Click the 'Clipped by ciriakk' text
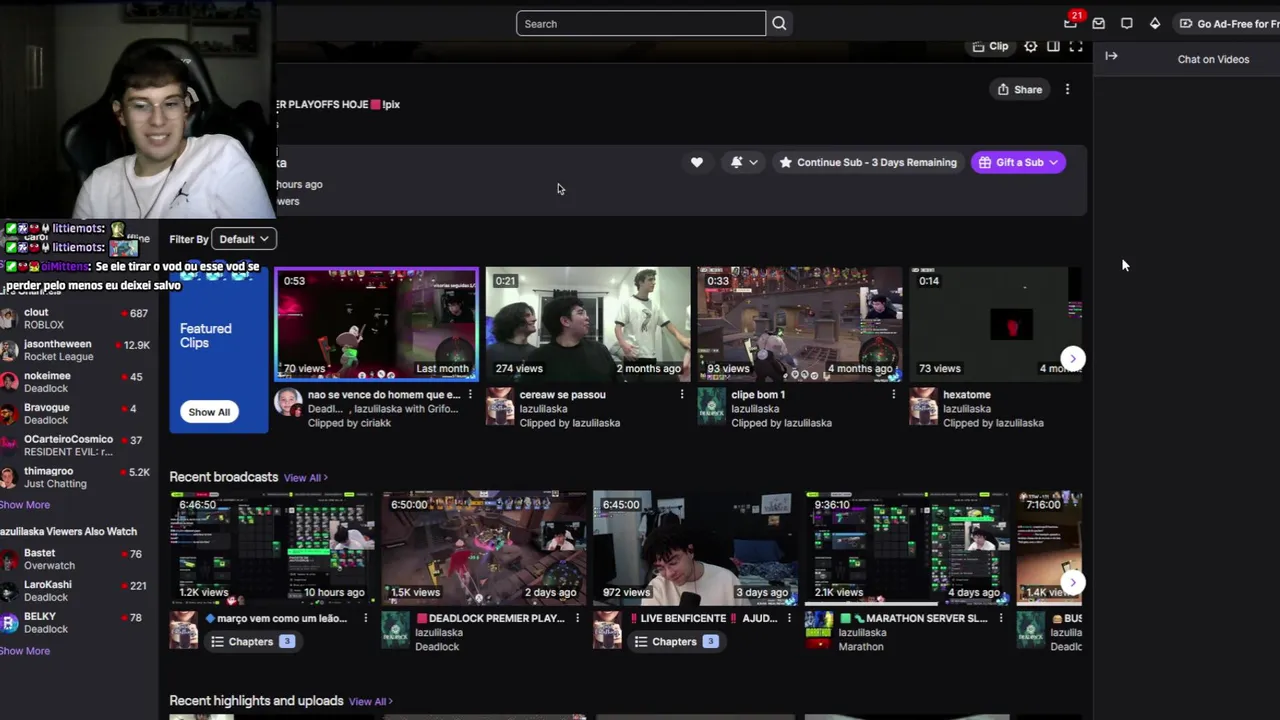The height and width of the screenshot is (720, 1280). point(351,424)
